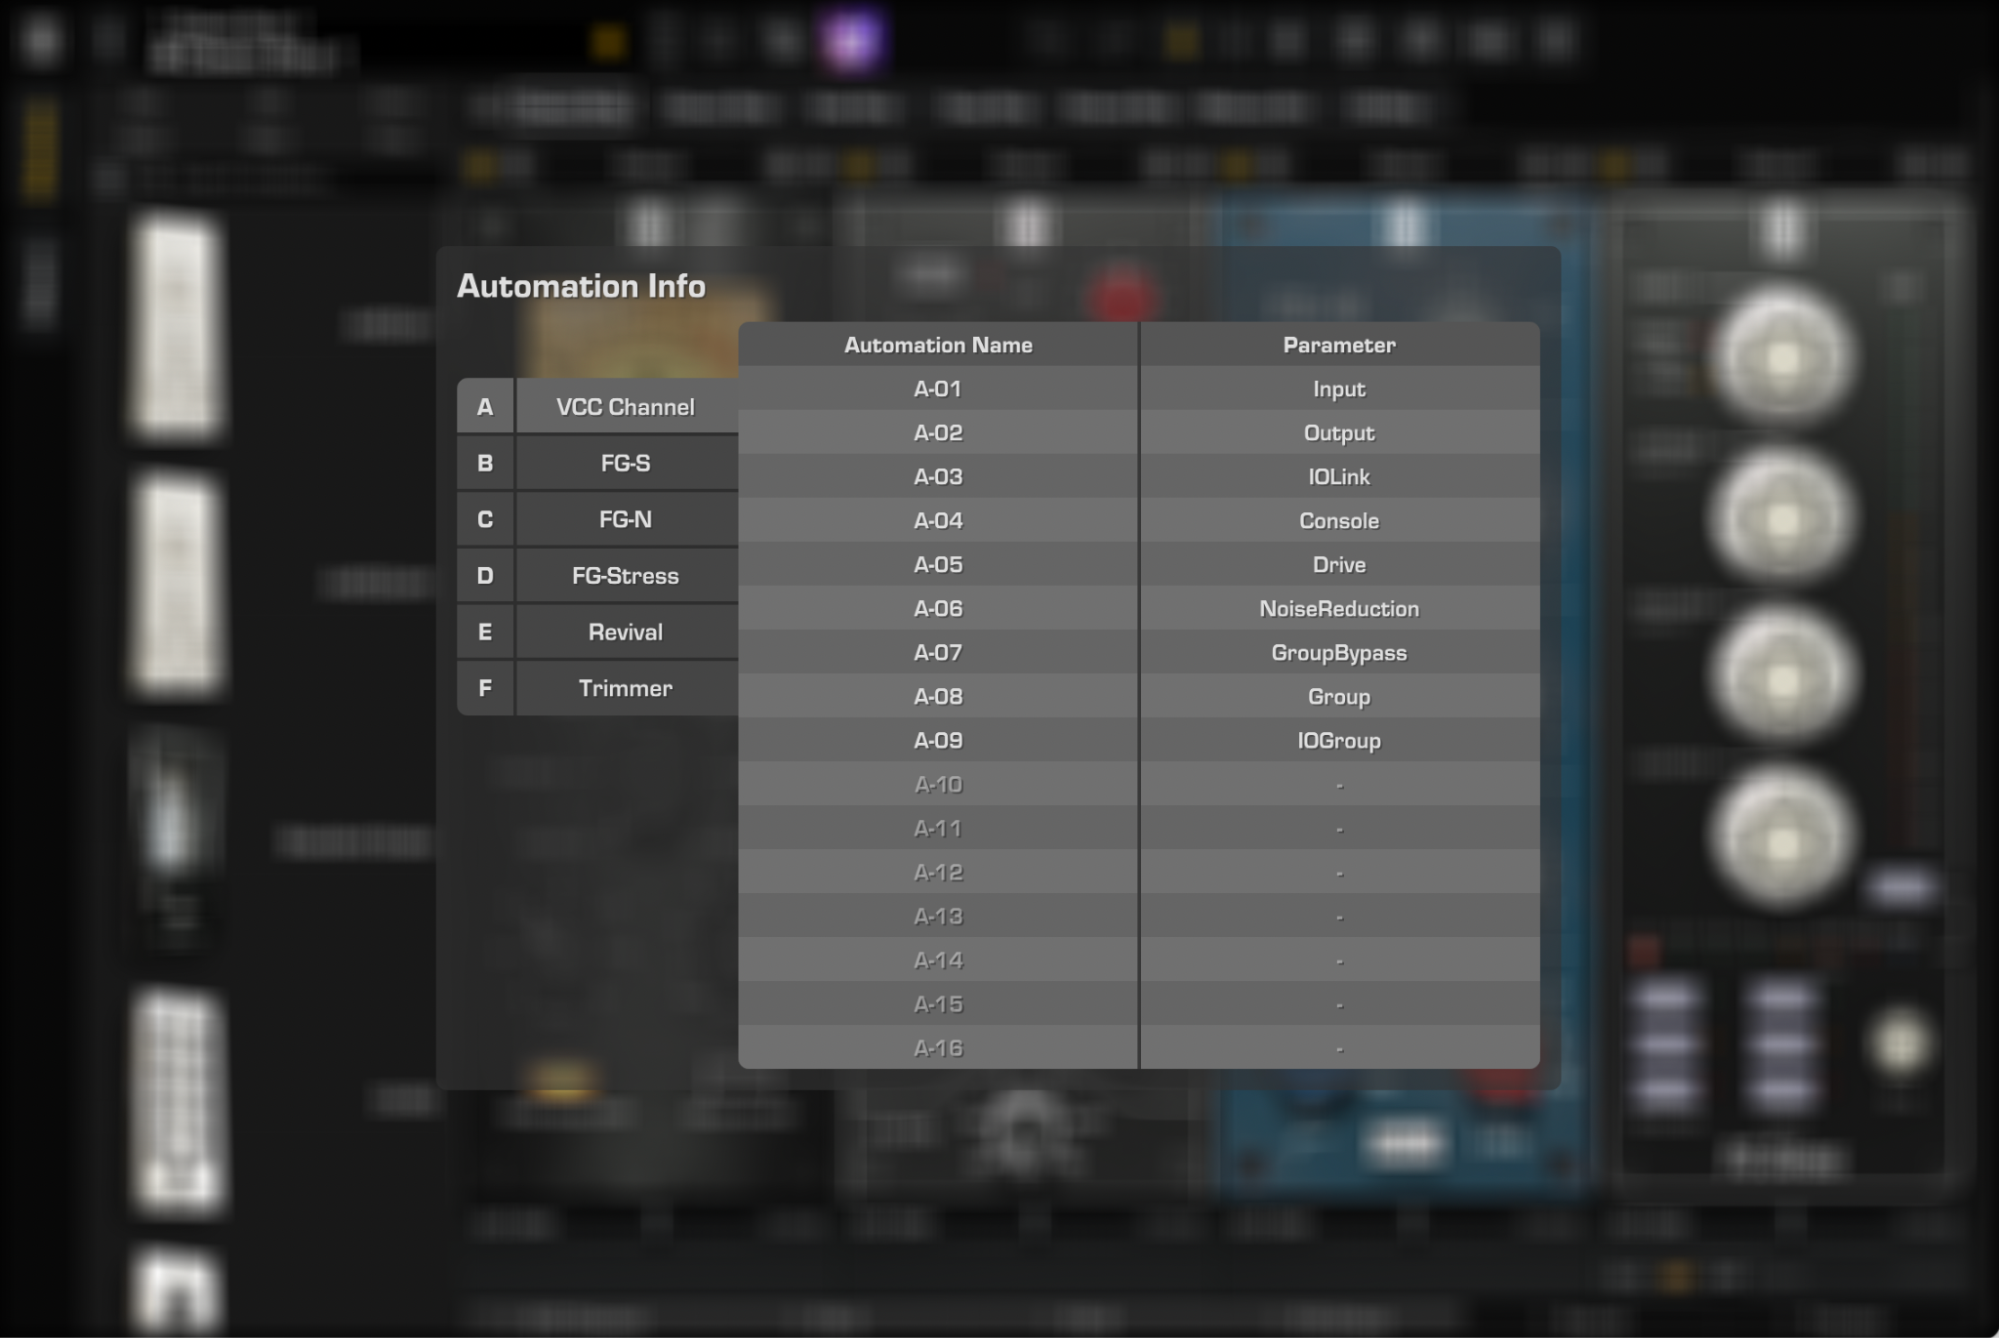The height and width of the screenshot is (1339, 1999).
Task: Click the Console parameter cell
Action: [x=1339, y=521]
